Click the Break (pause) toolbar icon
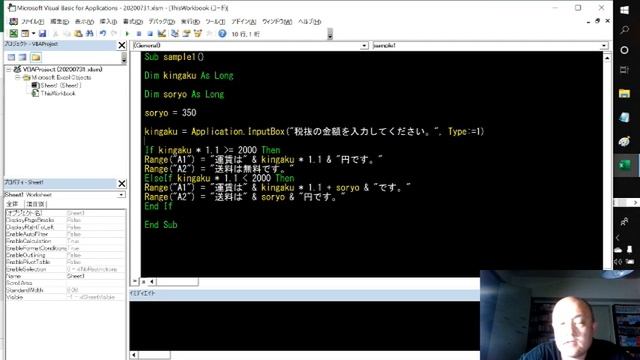 click(x=139, y=33)
